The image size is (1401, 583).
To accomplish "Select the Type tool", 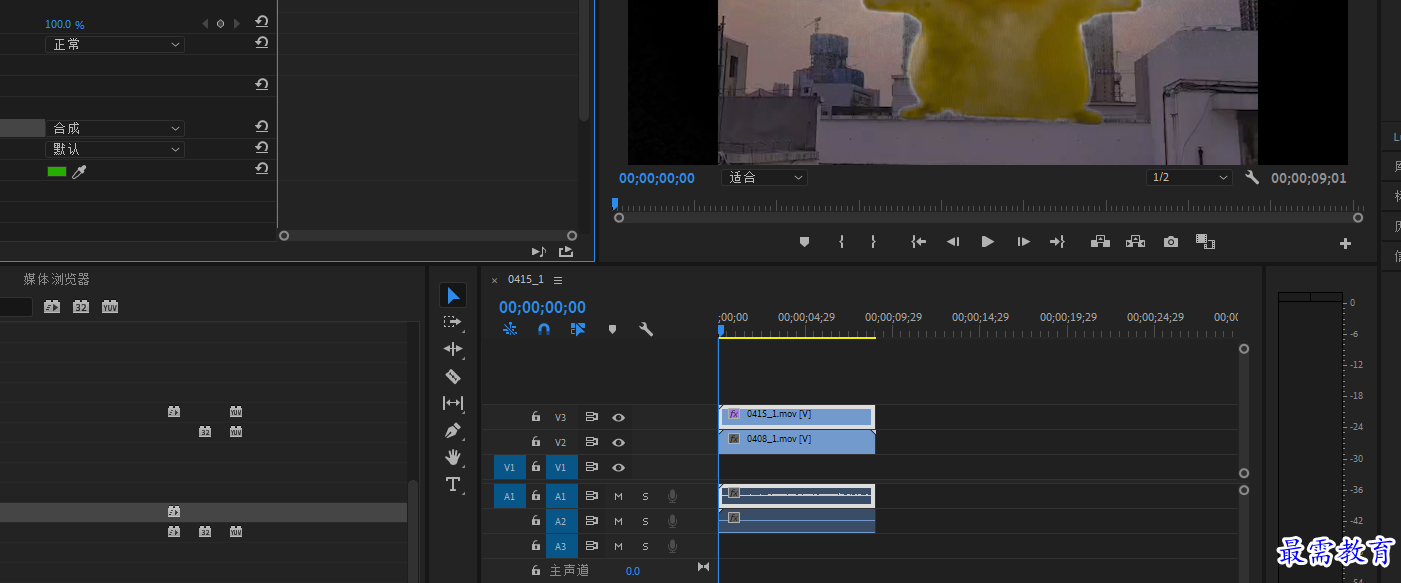I will [453, 484].
